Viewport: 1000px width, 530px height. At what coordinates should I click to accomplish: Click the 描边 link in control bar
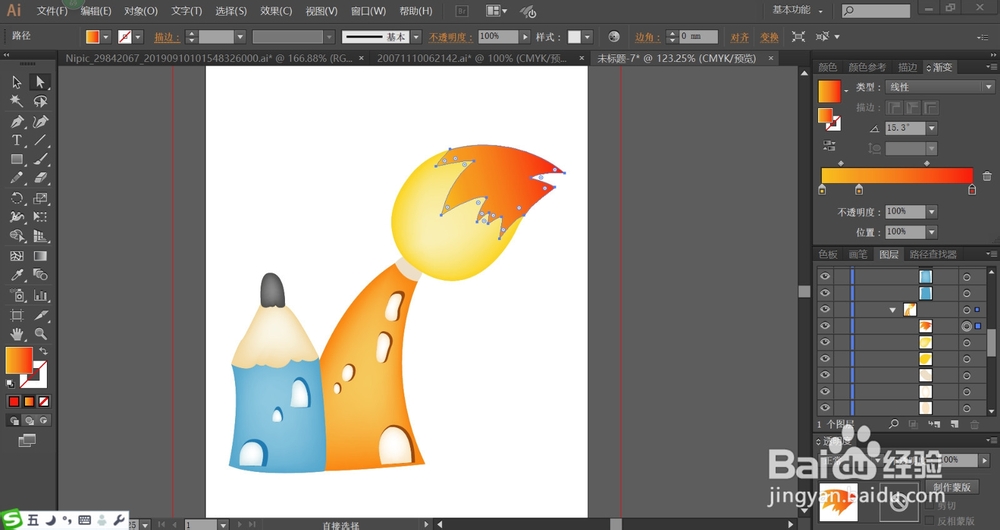tap(167, 37)
